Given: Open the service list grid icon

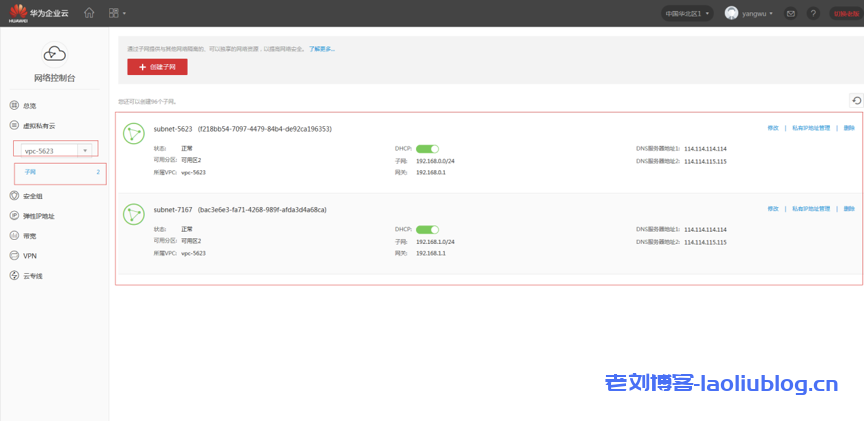Looking at the screenshot, I should (x=116, y=13).
